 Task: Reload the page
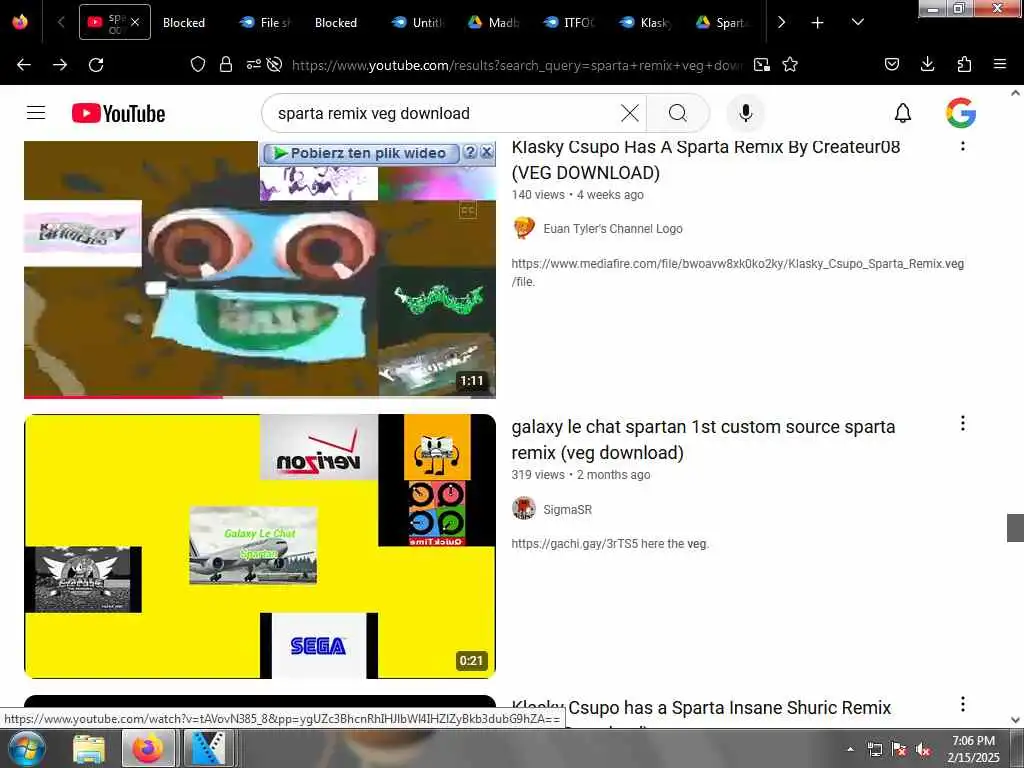click(x=96, y=64)
